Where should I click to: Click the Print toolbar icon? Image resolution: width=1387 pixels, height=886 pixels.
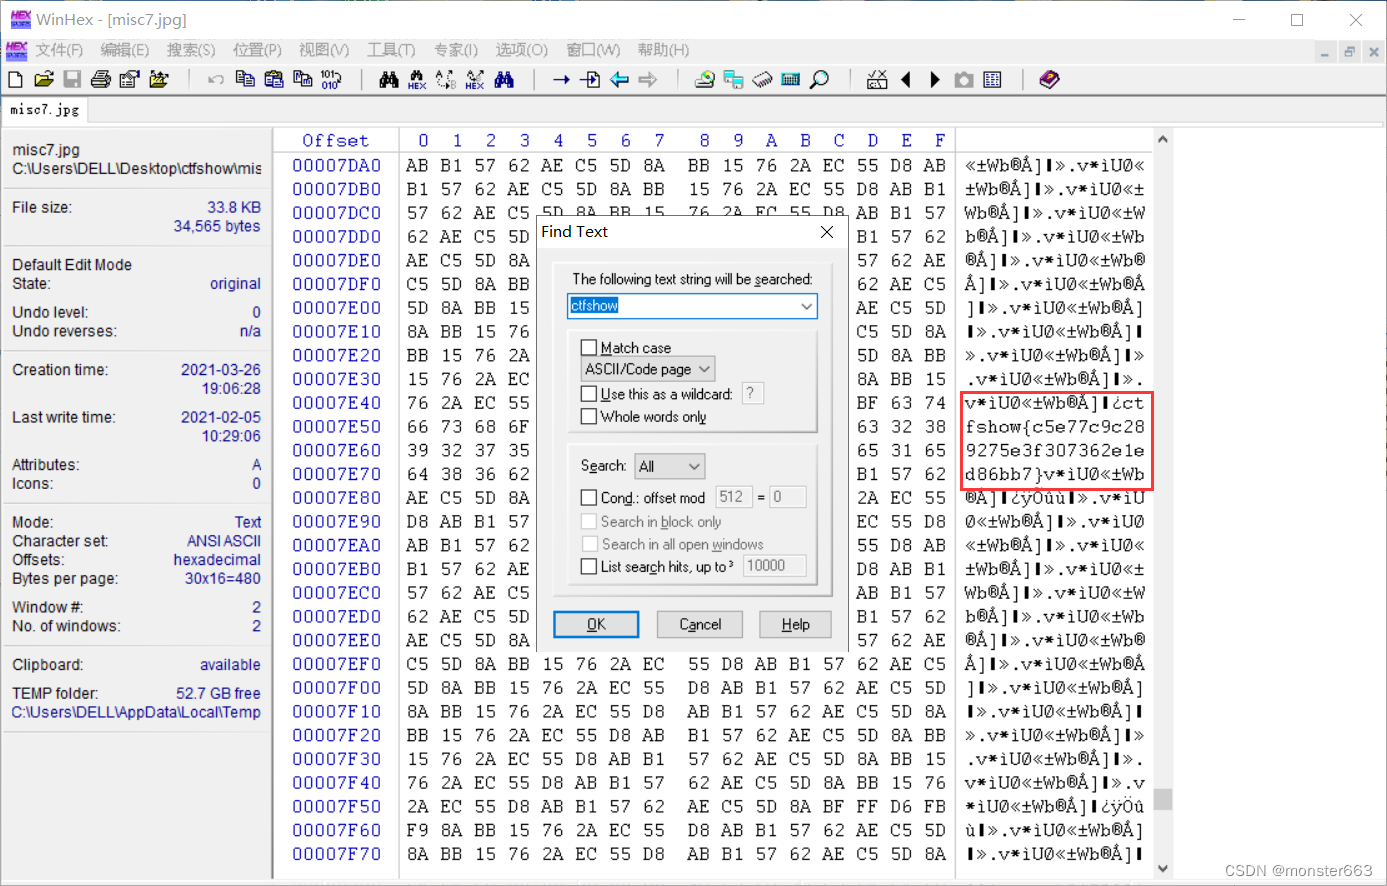click(x=101, y=79)
